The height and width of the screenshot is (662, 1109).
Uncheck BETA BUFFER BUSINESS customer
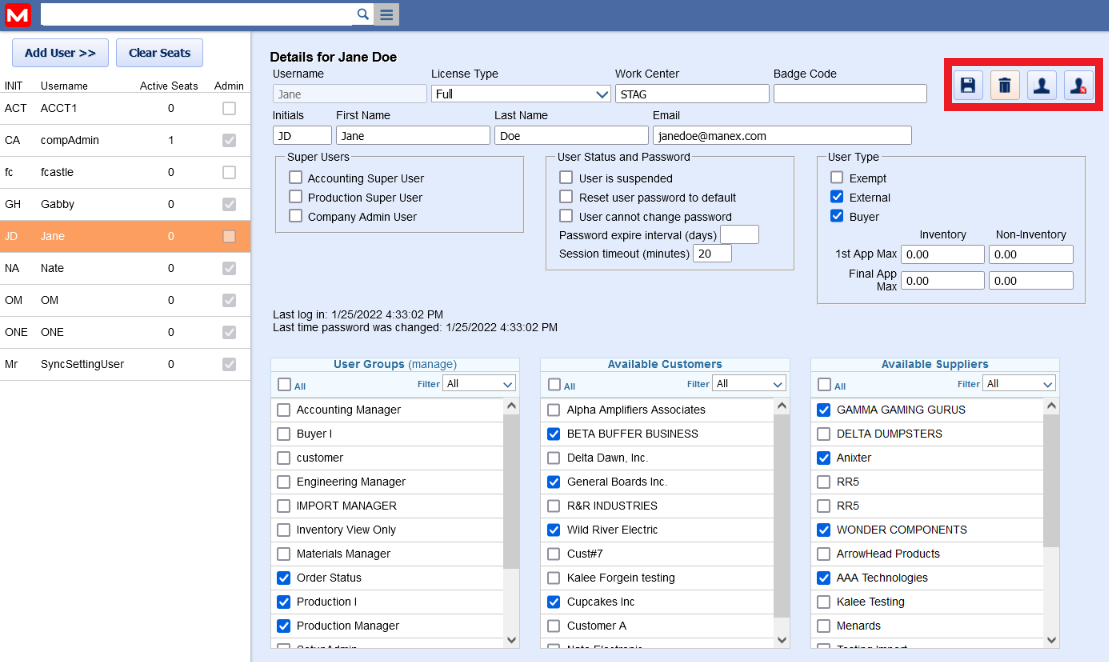click(554, 434)
